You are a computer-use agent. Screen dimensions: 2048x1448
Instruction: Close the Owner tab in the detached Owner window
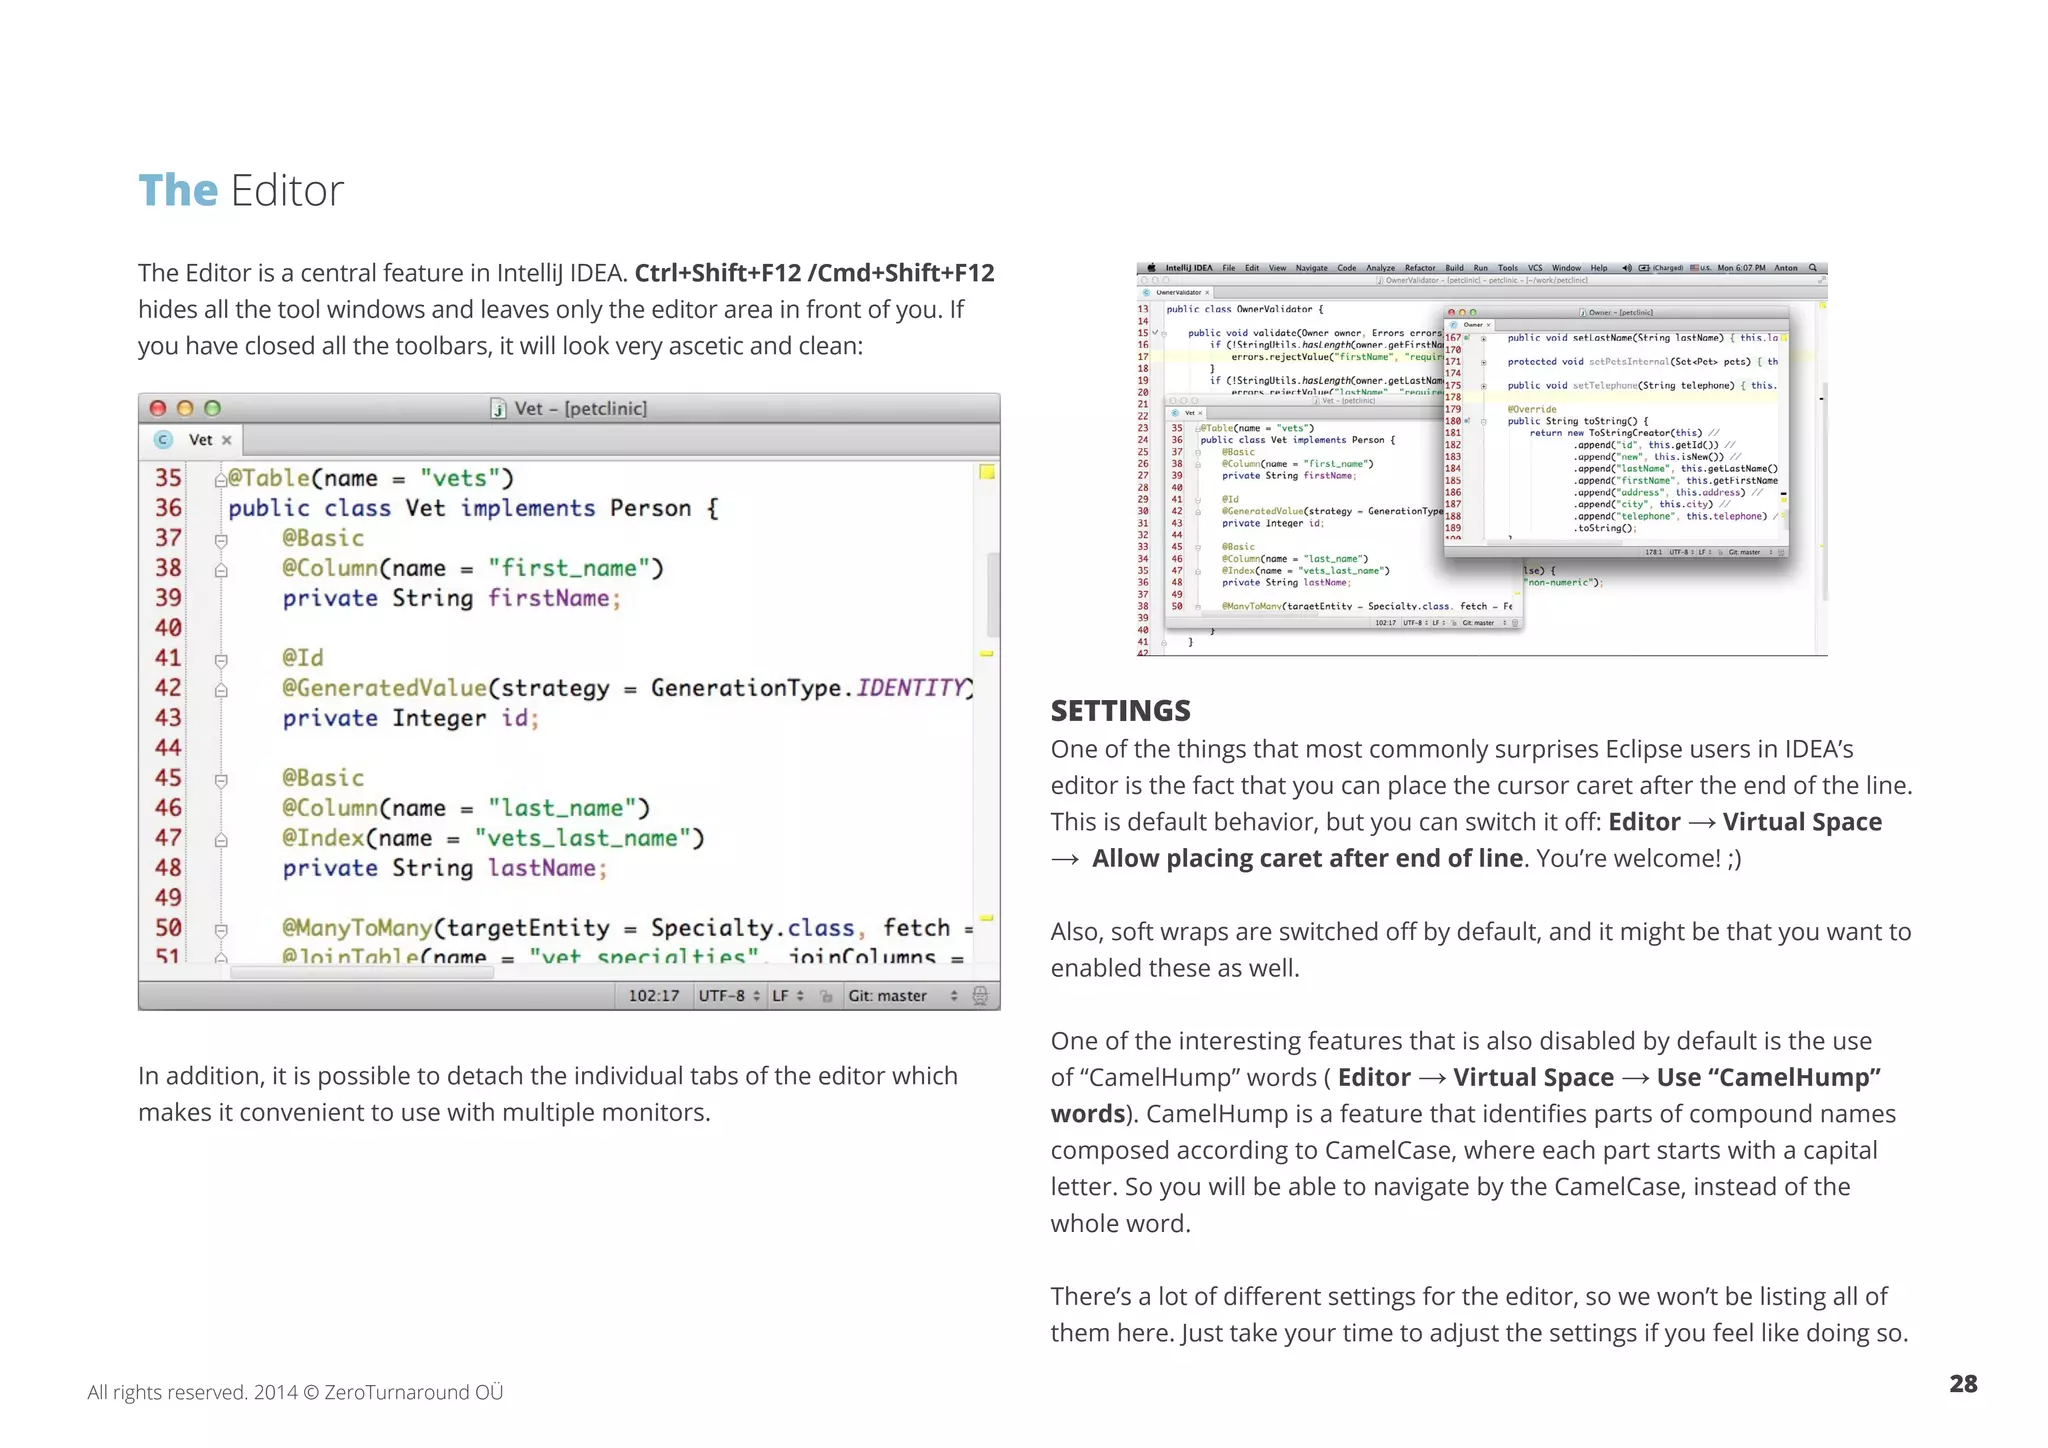(1488, 325)
